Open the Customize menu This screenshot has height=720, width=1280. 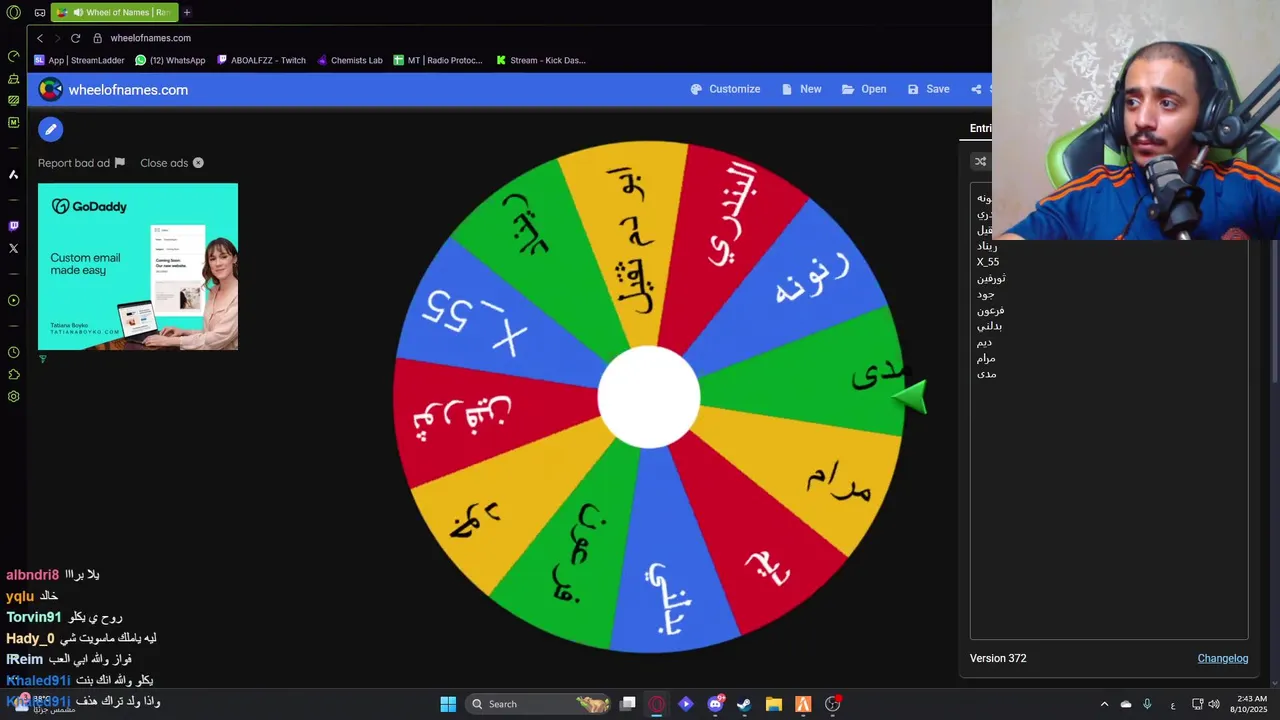click(725, 89)
